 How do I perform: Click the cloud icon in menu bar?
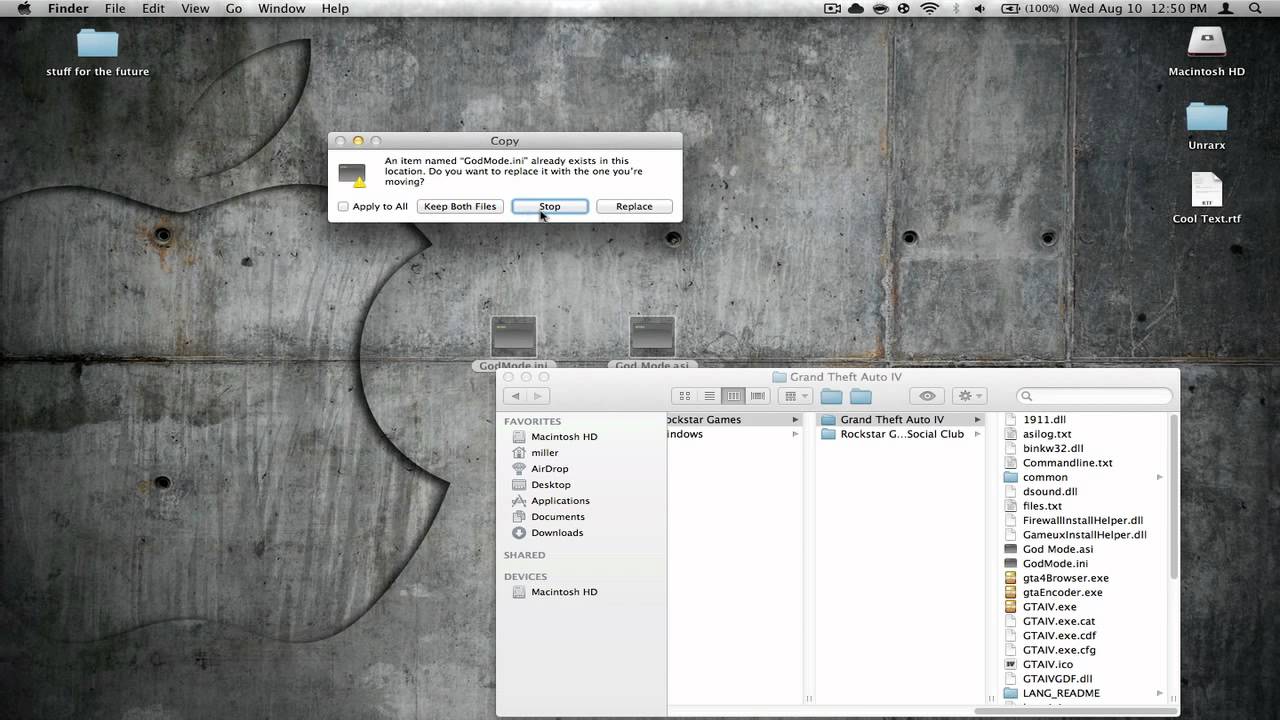[856, 9]
